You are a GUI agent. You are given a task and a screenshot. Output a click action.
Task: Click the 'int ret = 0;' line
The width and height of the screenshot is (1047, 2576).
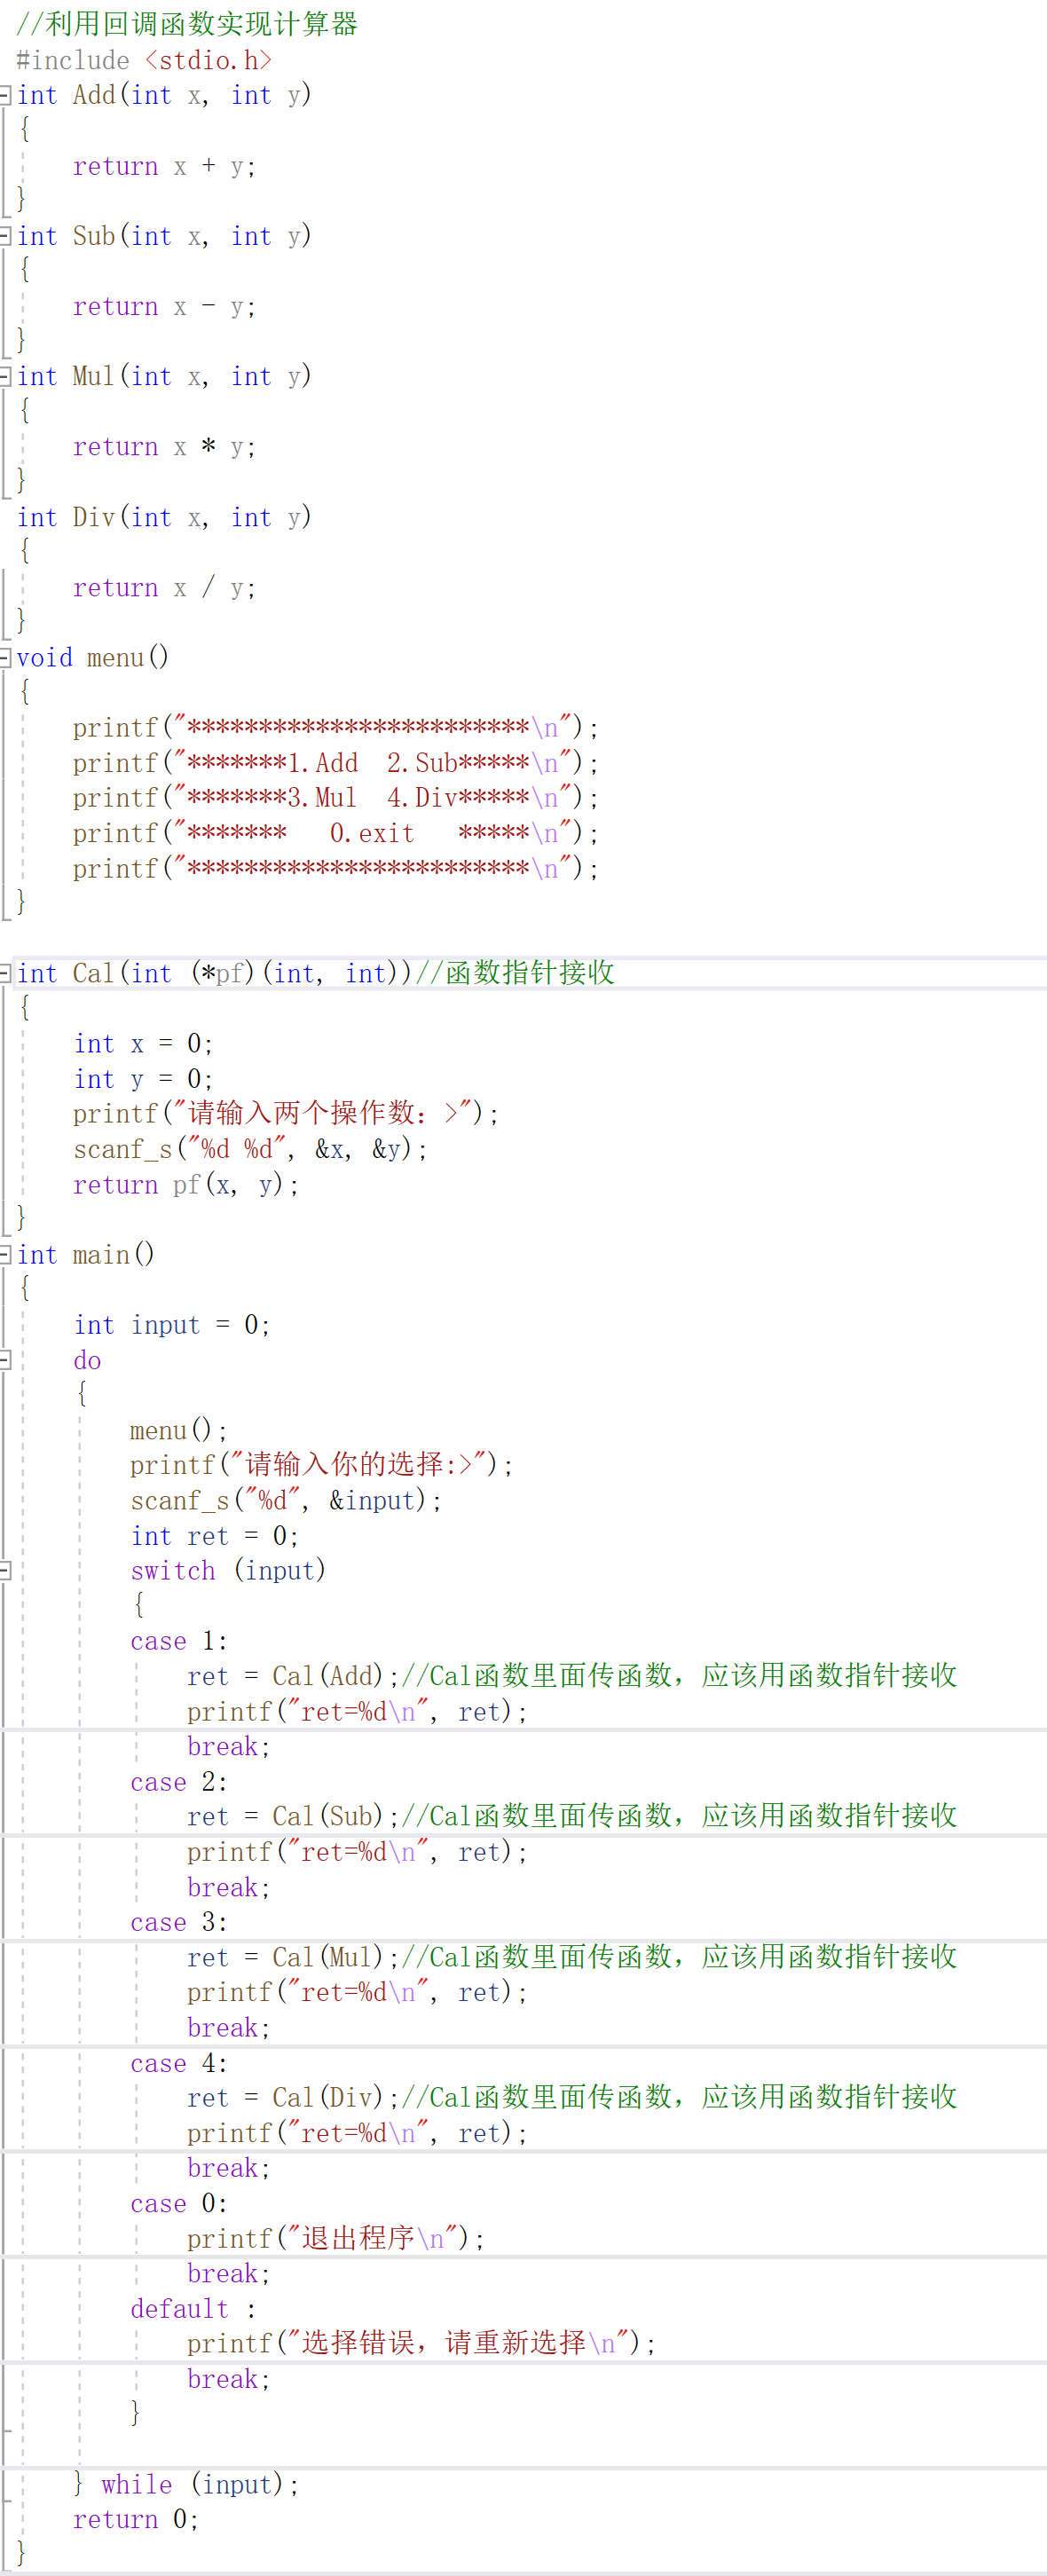(x=215, y=1536)
